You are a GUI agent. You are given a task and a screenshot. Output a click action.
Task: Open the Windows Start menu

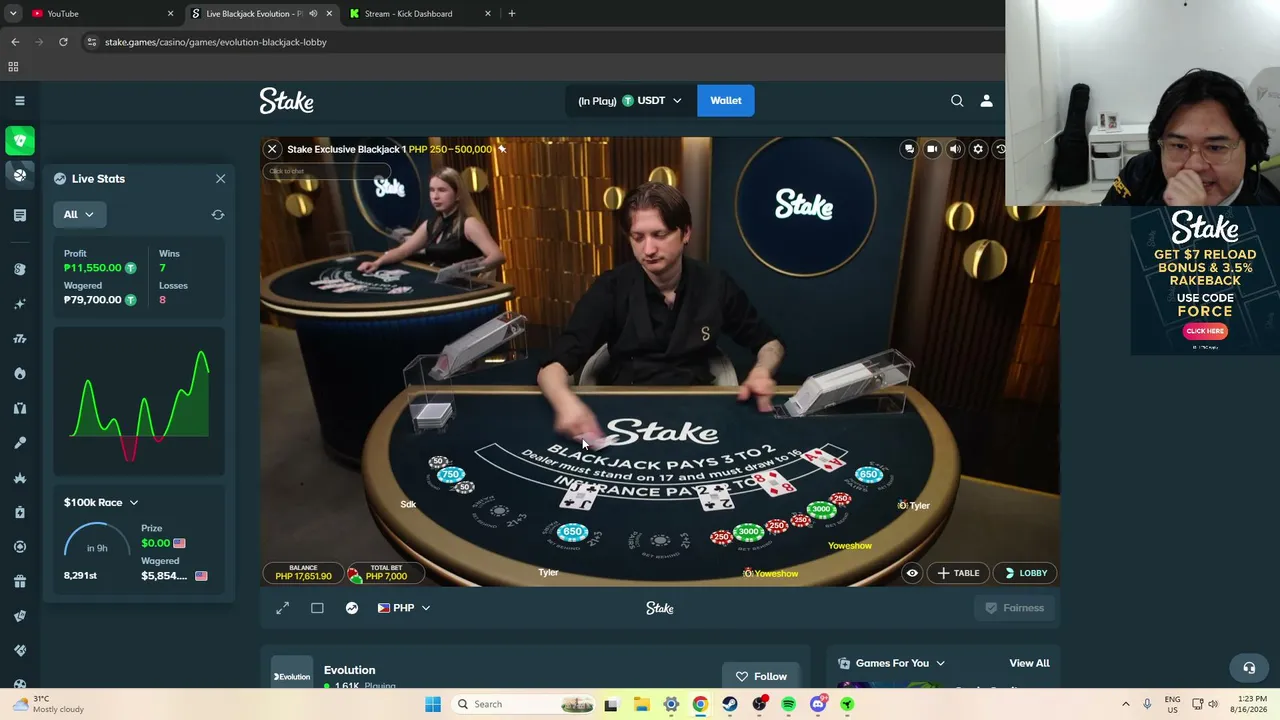(433, 704)
